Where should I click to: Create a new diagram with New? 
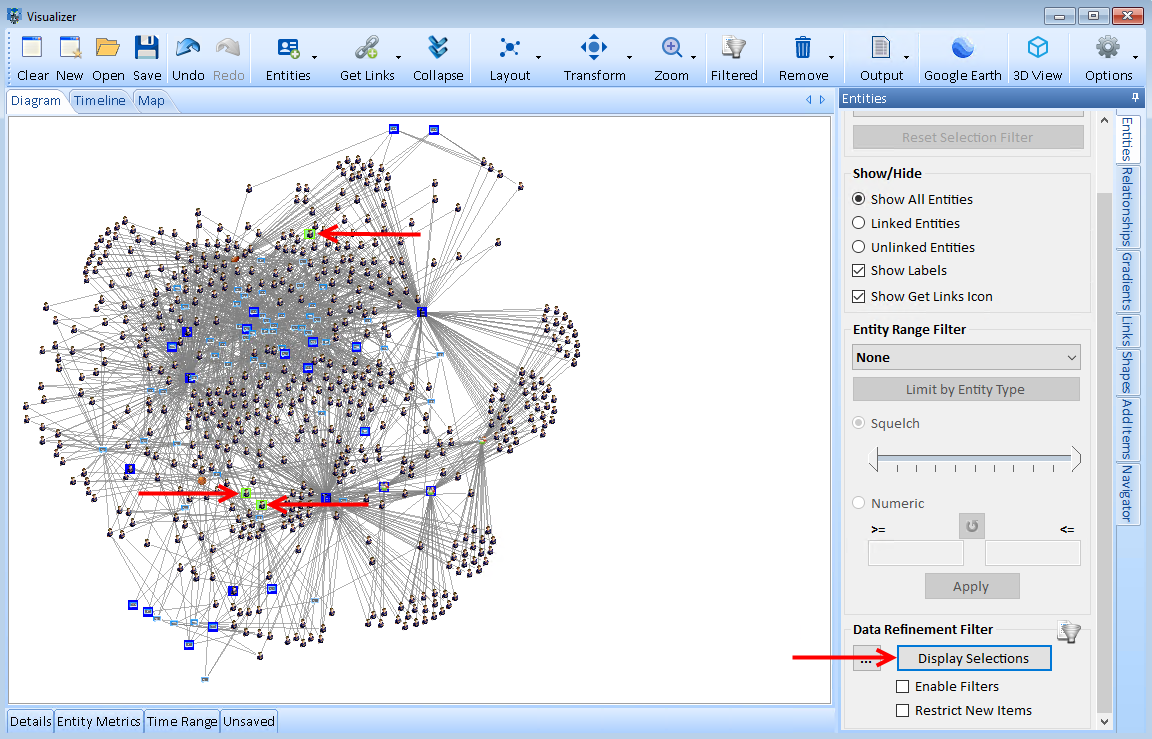point(70,48)
